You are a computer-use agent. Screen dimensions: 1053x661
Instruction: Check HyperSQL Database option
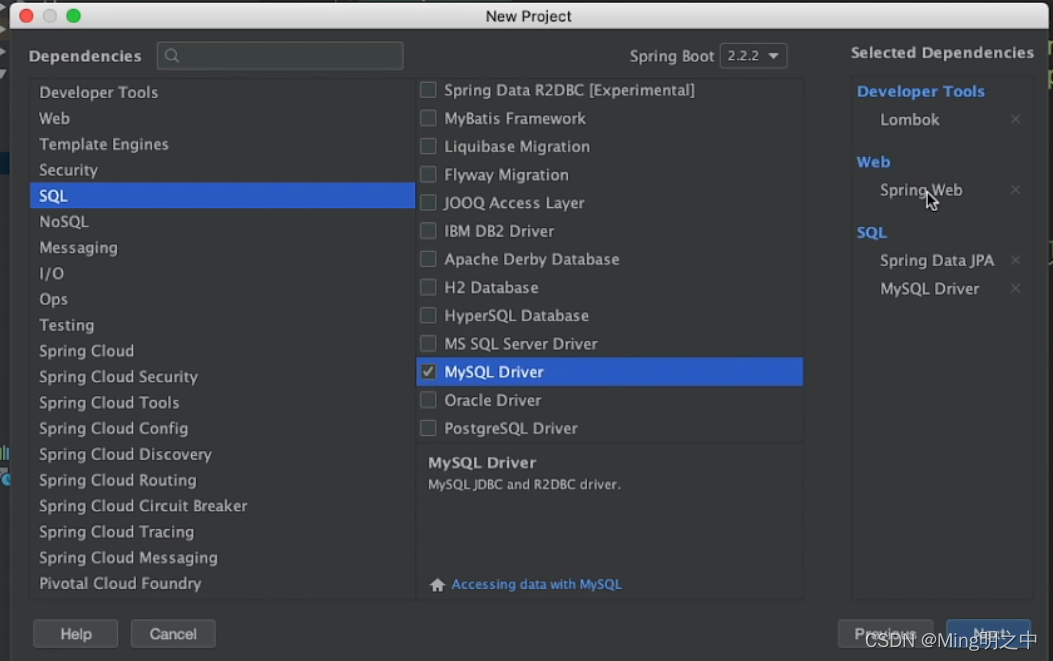tap(428, 316)
